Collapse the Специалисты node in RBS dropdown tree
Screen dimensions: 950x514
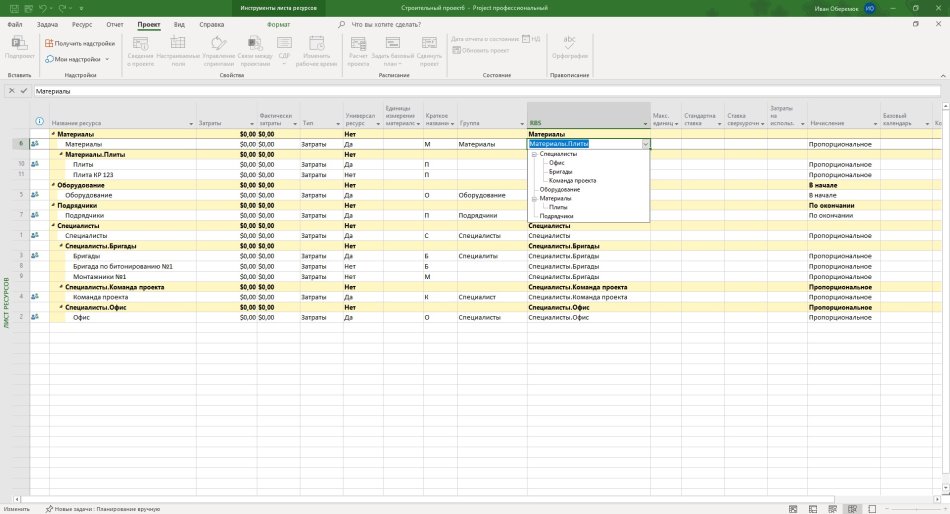534,155
